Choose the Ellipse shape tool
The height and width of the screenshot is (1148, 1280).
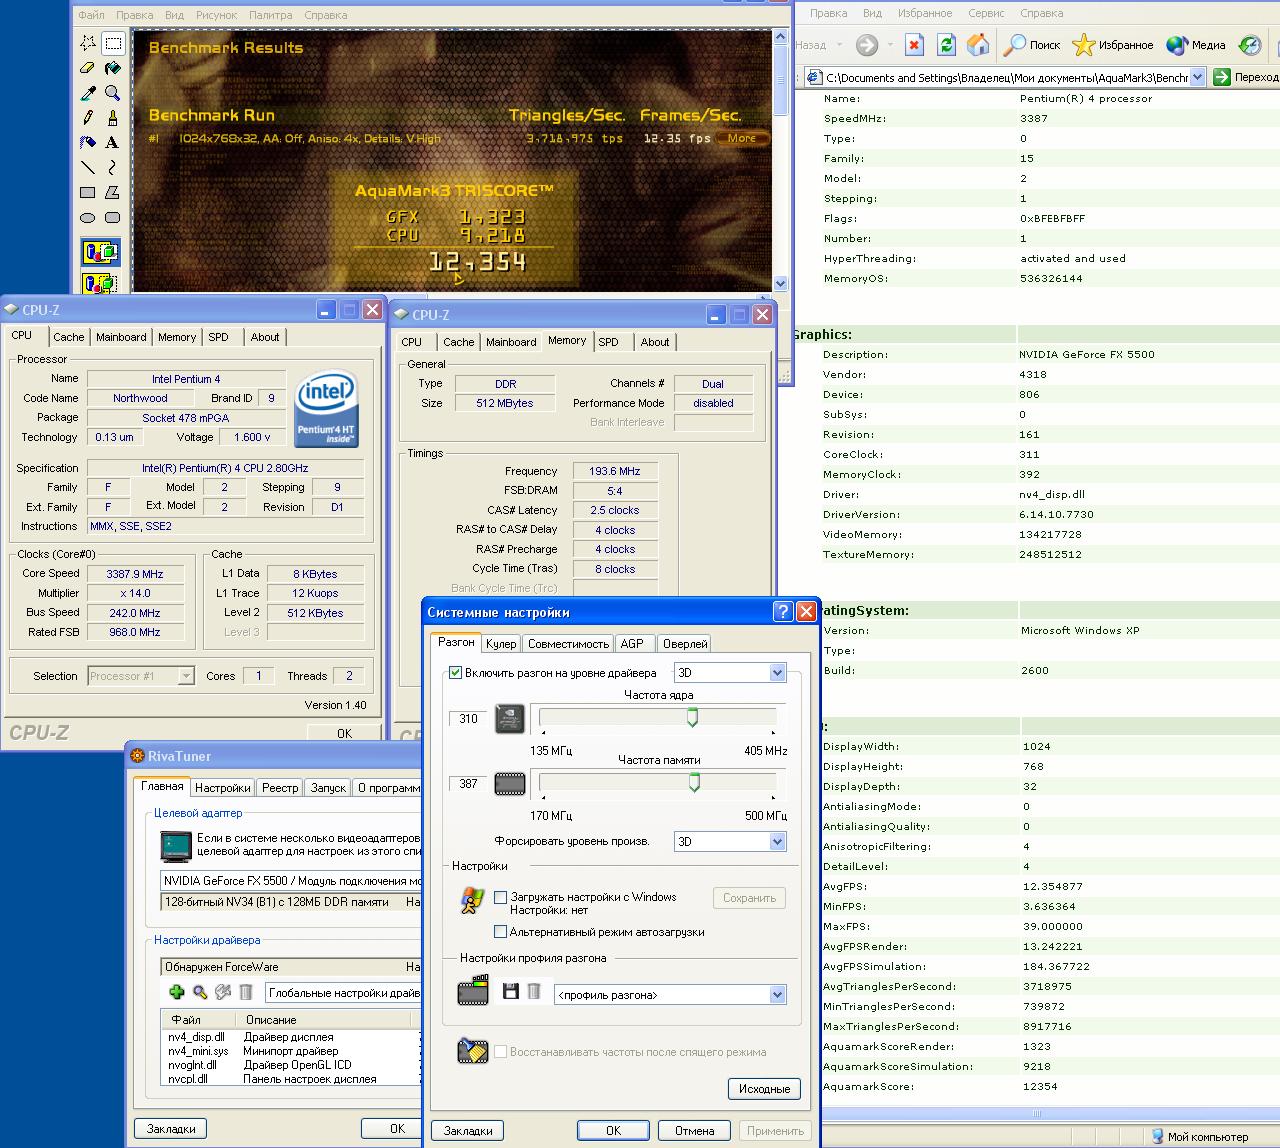88,218
